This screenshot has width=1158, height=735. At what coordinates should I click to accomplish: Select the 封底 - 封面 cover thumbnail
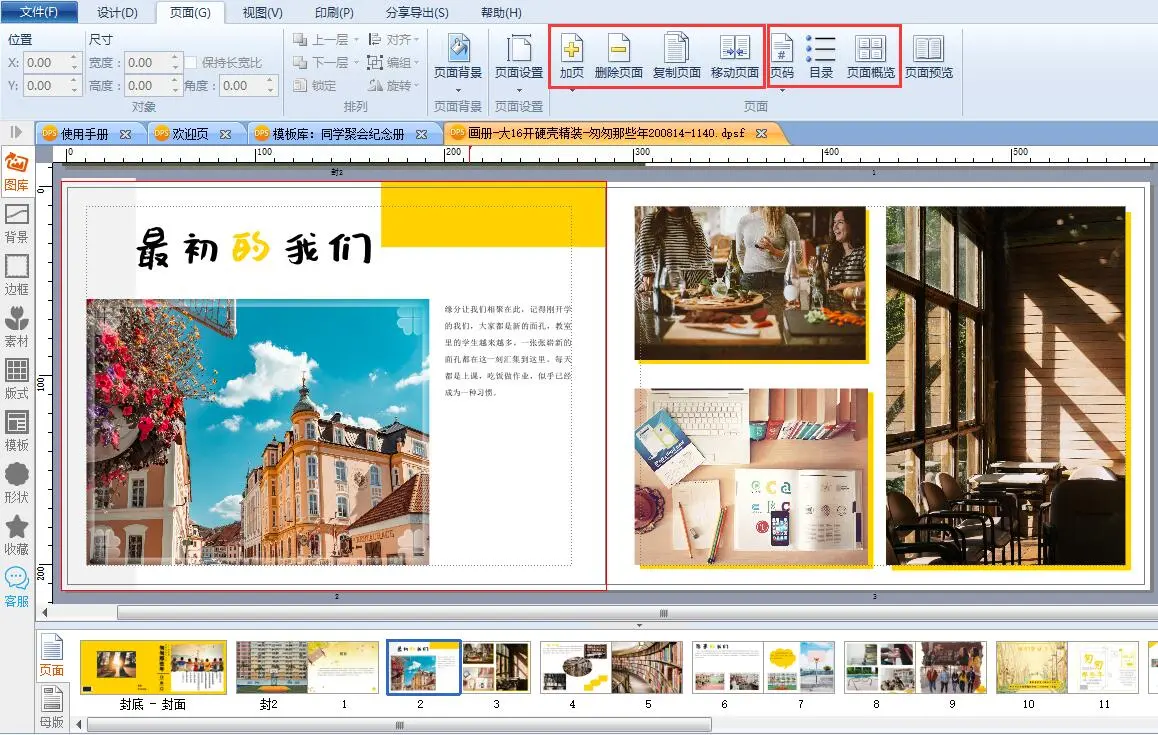[153, 668]
